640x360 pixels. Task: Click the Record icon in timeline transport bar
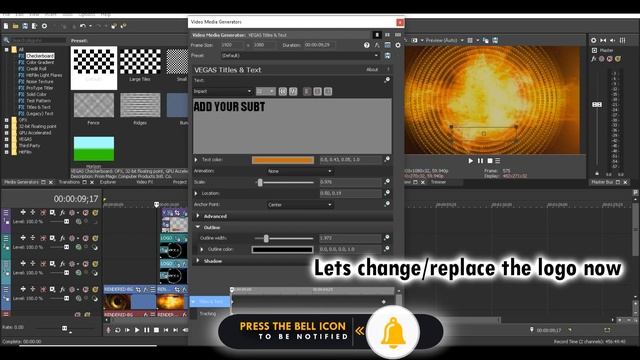tap(108, 330)
